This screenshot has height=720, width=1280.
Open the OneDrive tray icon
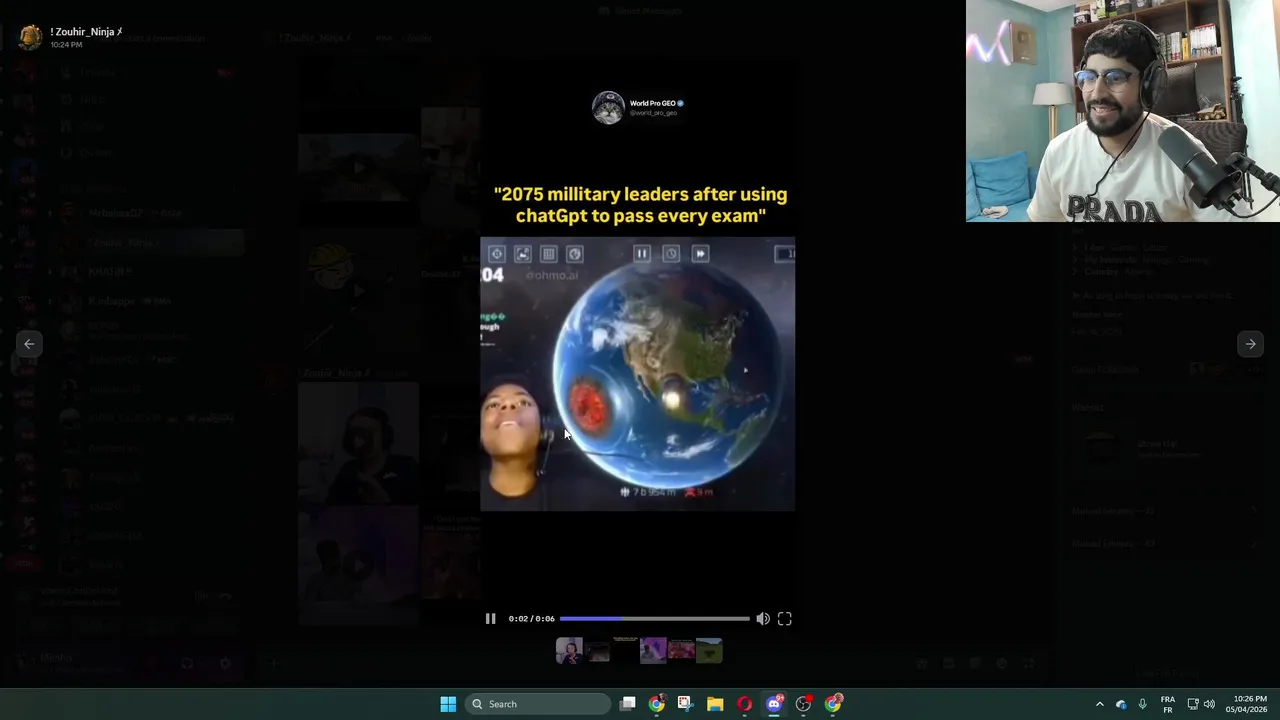point(1121,704)
